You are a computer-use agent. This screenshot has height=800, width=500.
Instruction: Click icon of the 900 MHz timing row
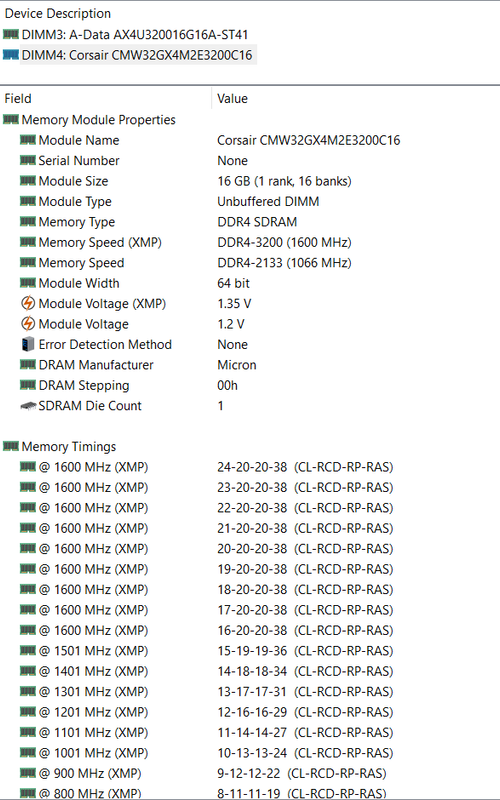coord(28,773)
